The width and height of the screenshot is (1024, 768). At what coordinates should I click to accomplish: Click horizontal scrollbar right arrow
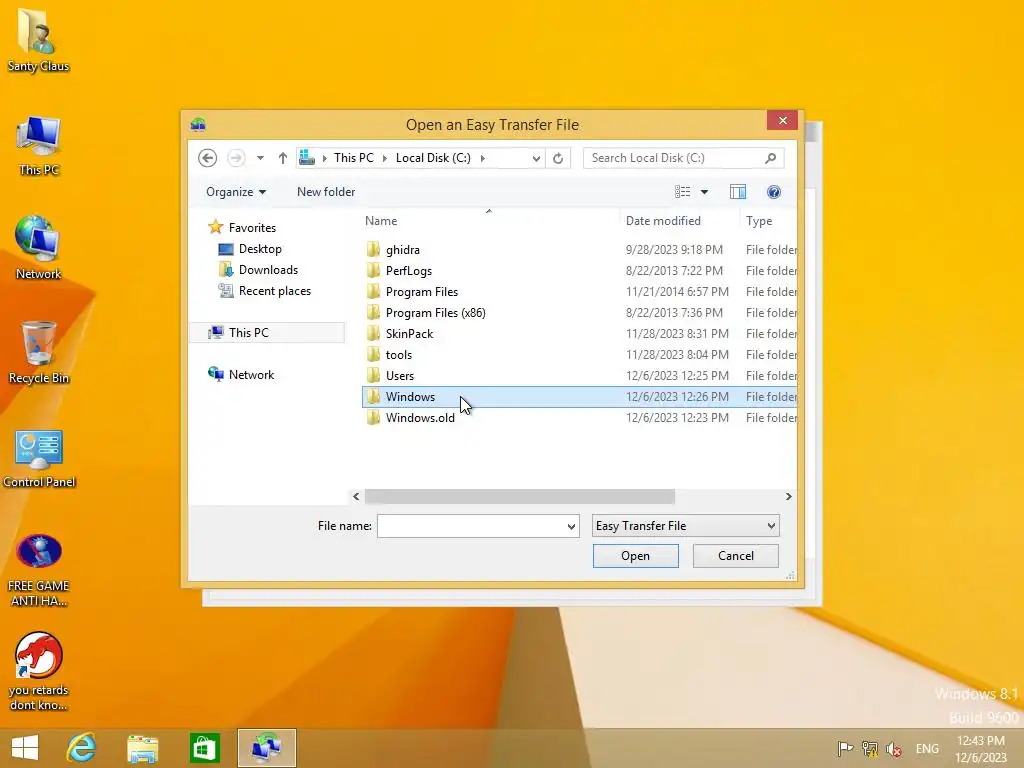click(x=788, y=496)
